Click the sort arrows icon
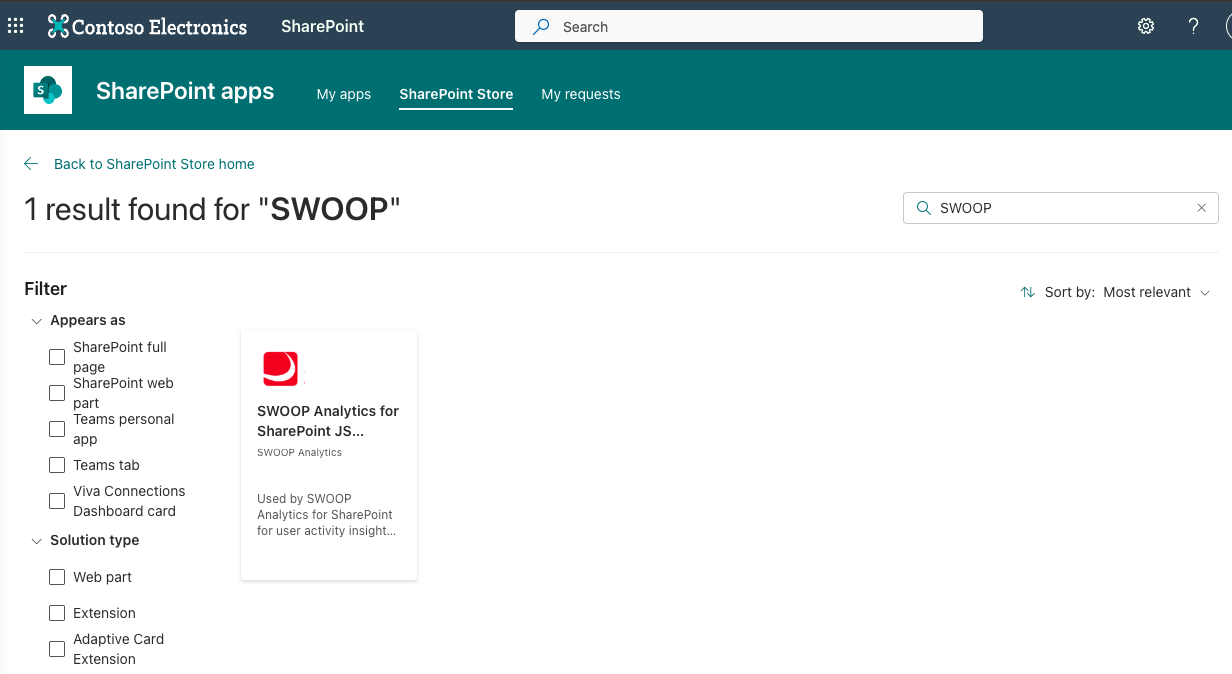The height and width of the screenshot is (674, 1232). [1027, 292]
